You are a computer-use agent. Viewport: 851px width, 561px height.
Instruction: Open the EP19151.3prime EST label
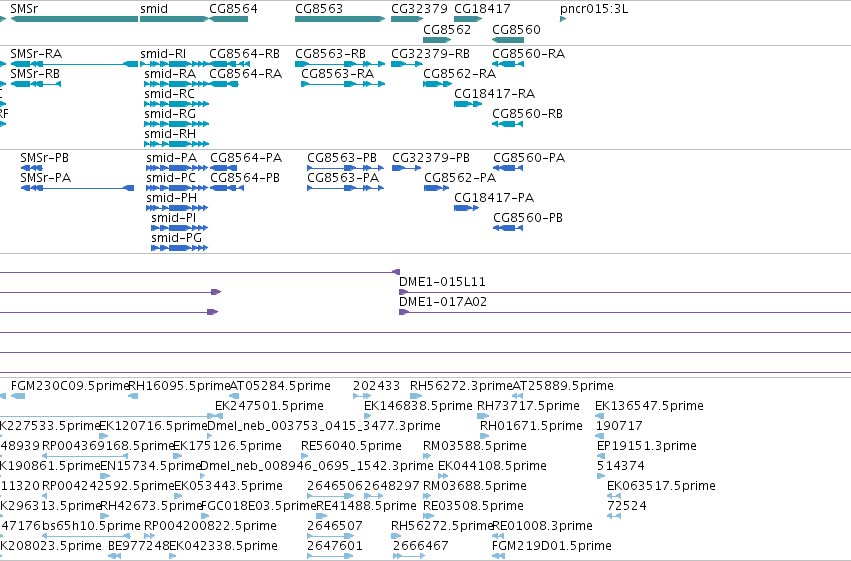pos(646,446)
